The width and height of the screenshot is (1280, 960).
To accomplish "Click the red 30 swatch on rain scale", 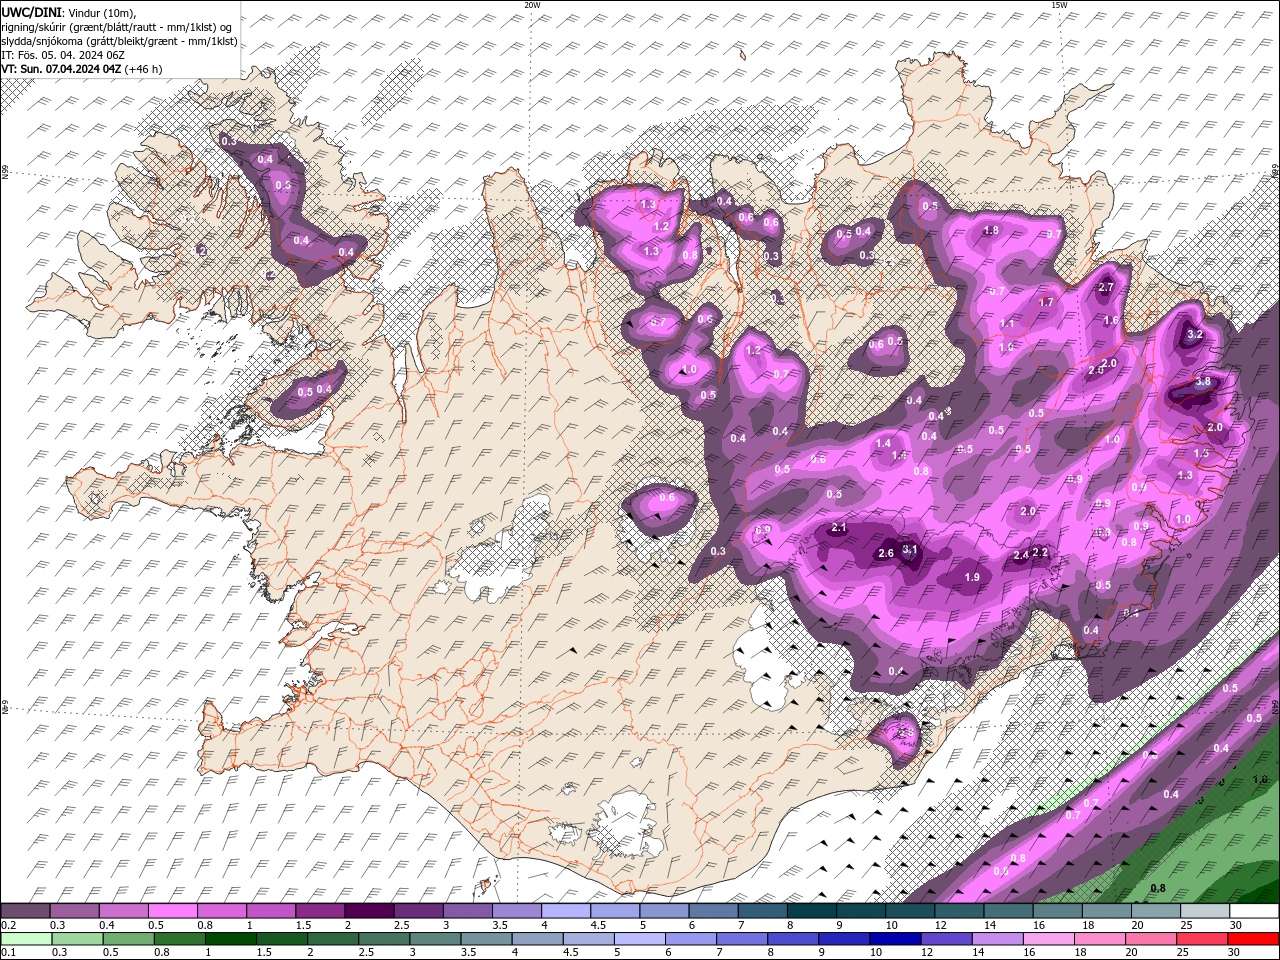I will click(x=1253, y=939).
